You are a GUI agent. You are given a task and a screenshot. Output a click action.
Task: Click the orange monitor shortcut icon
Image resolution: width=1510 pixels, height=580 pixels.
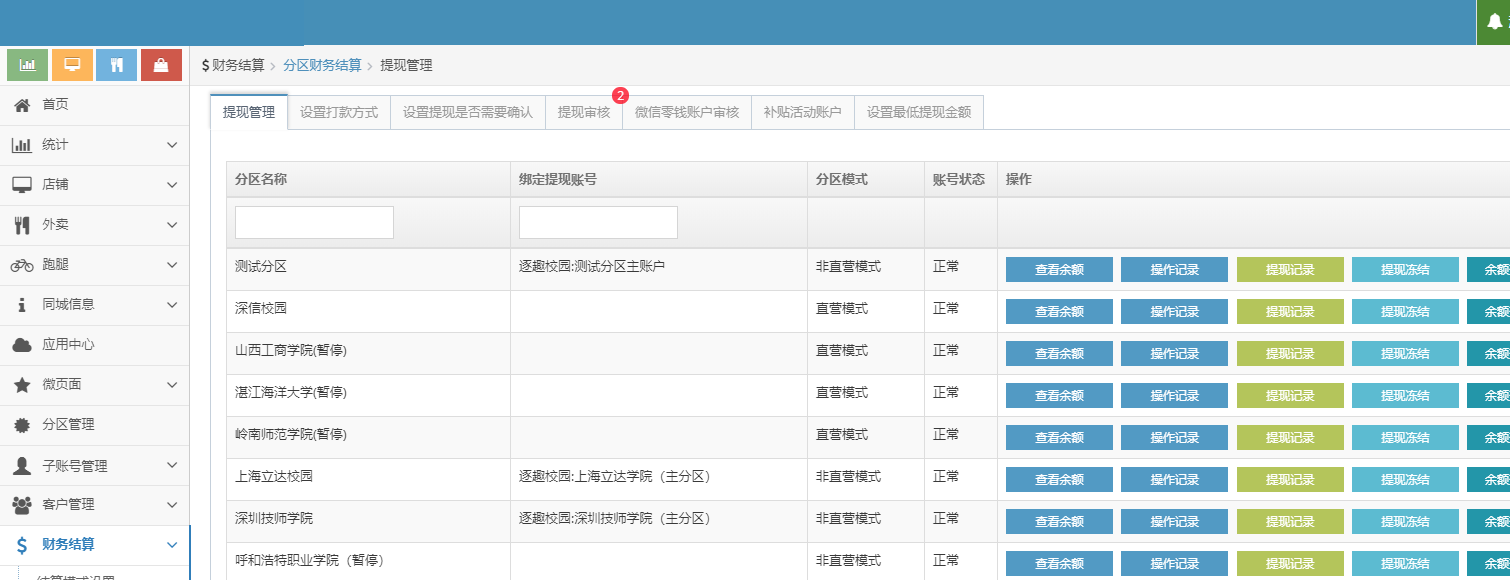pos(72,65)
